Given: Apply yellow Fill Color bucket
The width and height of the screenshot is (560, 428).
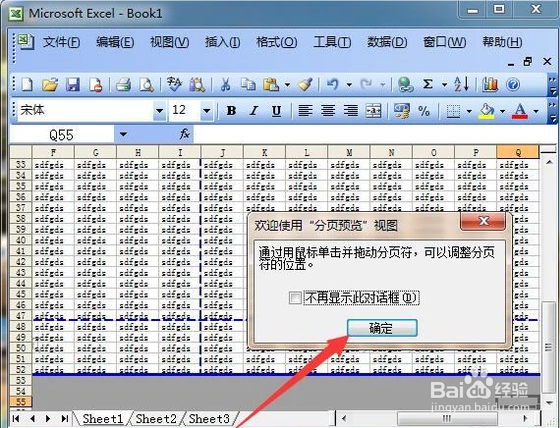Looking at the screenshot, I should click(x=486, y=111).
